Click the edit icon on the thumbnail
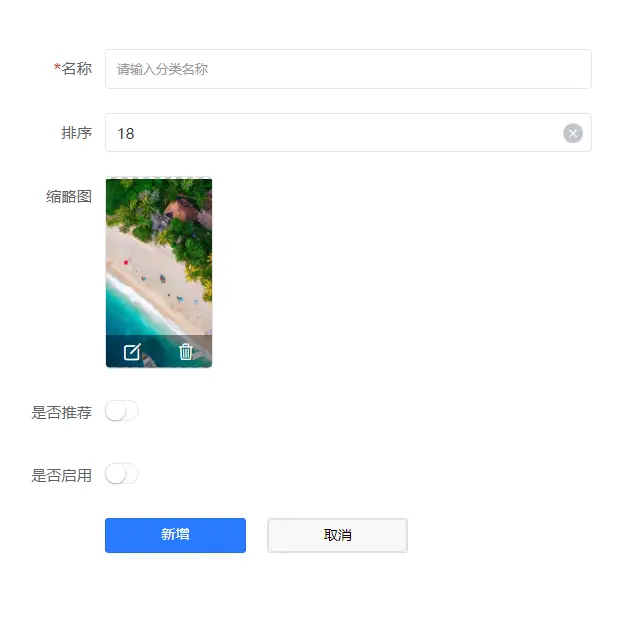Screen dimensions: 644x632 click(132, 352)
